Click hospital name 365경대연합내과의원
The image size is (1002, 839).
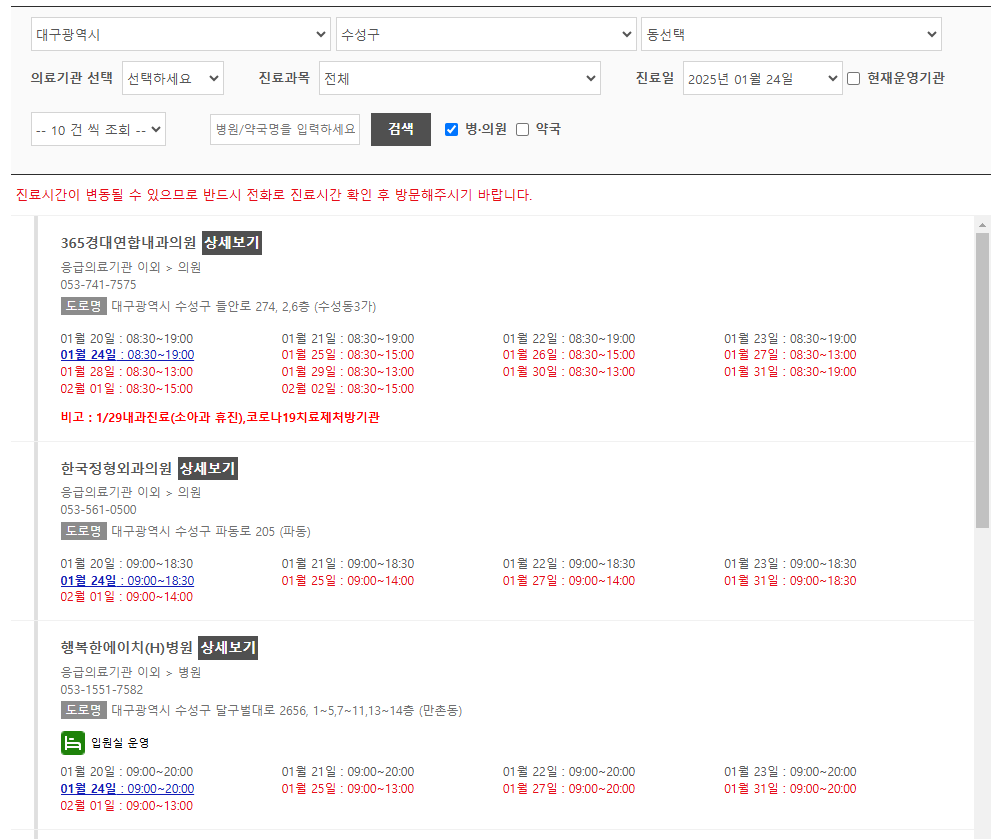[128, 243]
